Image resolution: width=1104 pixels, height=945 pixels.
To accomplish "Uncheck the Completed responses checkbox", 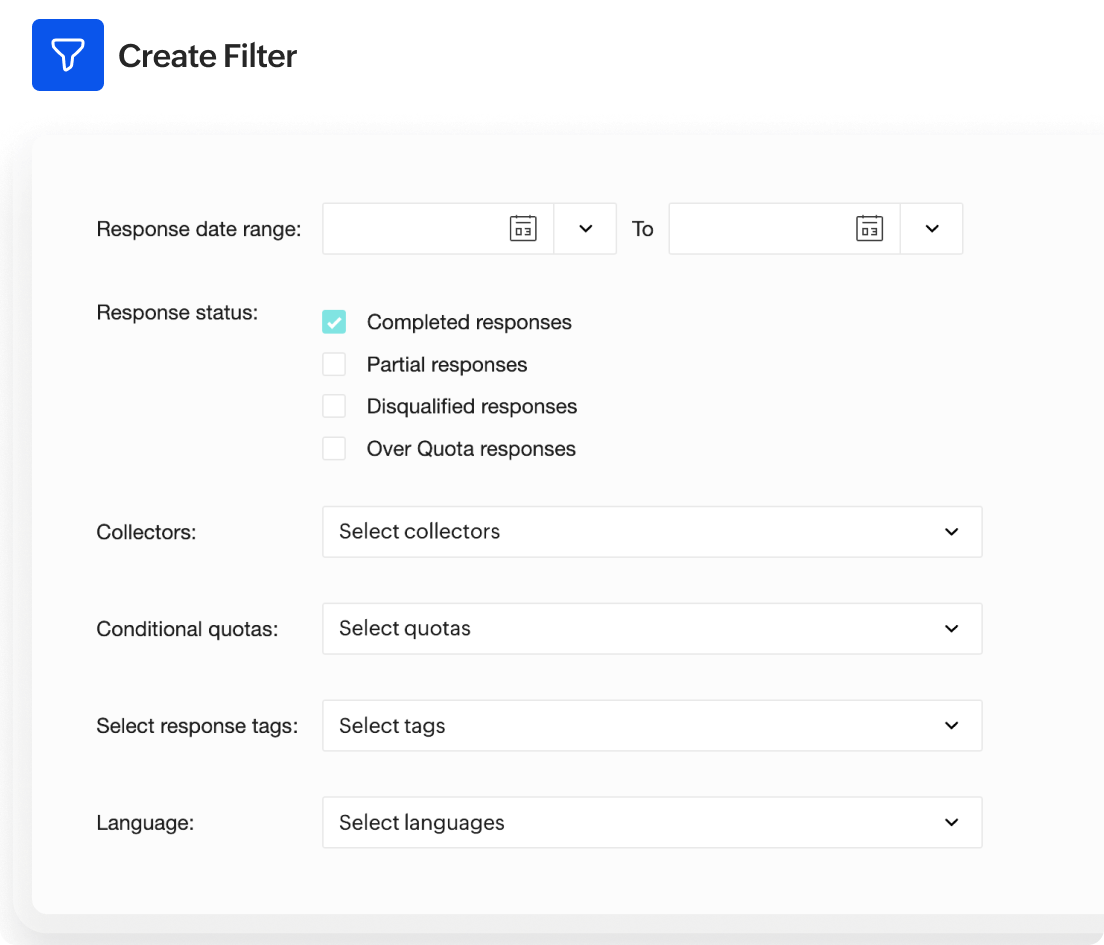I will [334, 322].
